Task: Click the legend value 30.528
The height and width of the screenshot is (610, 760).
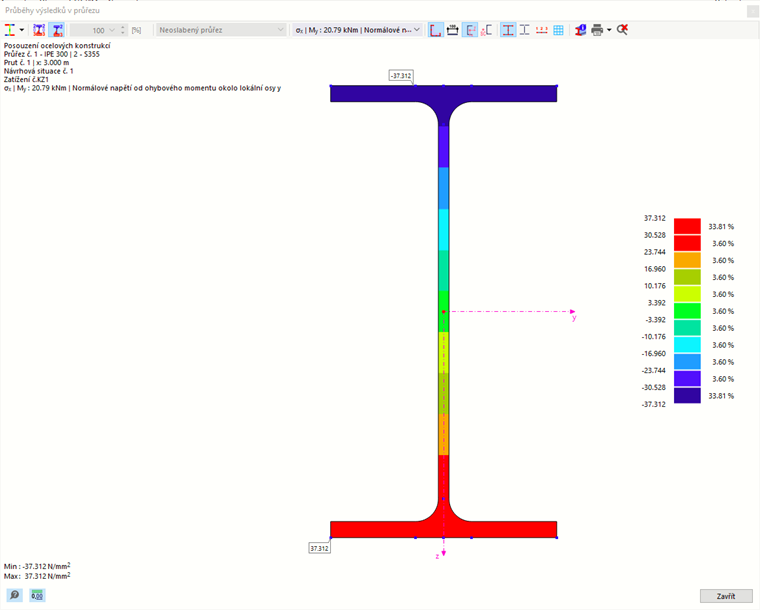Action: click(654, 235)
